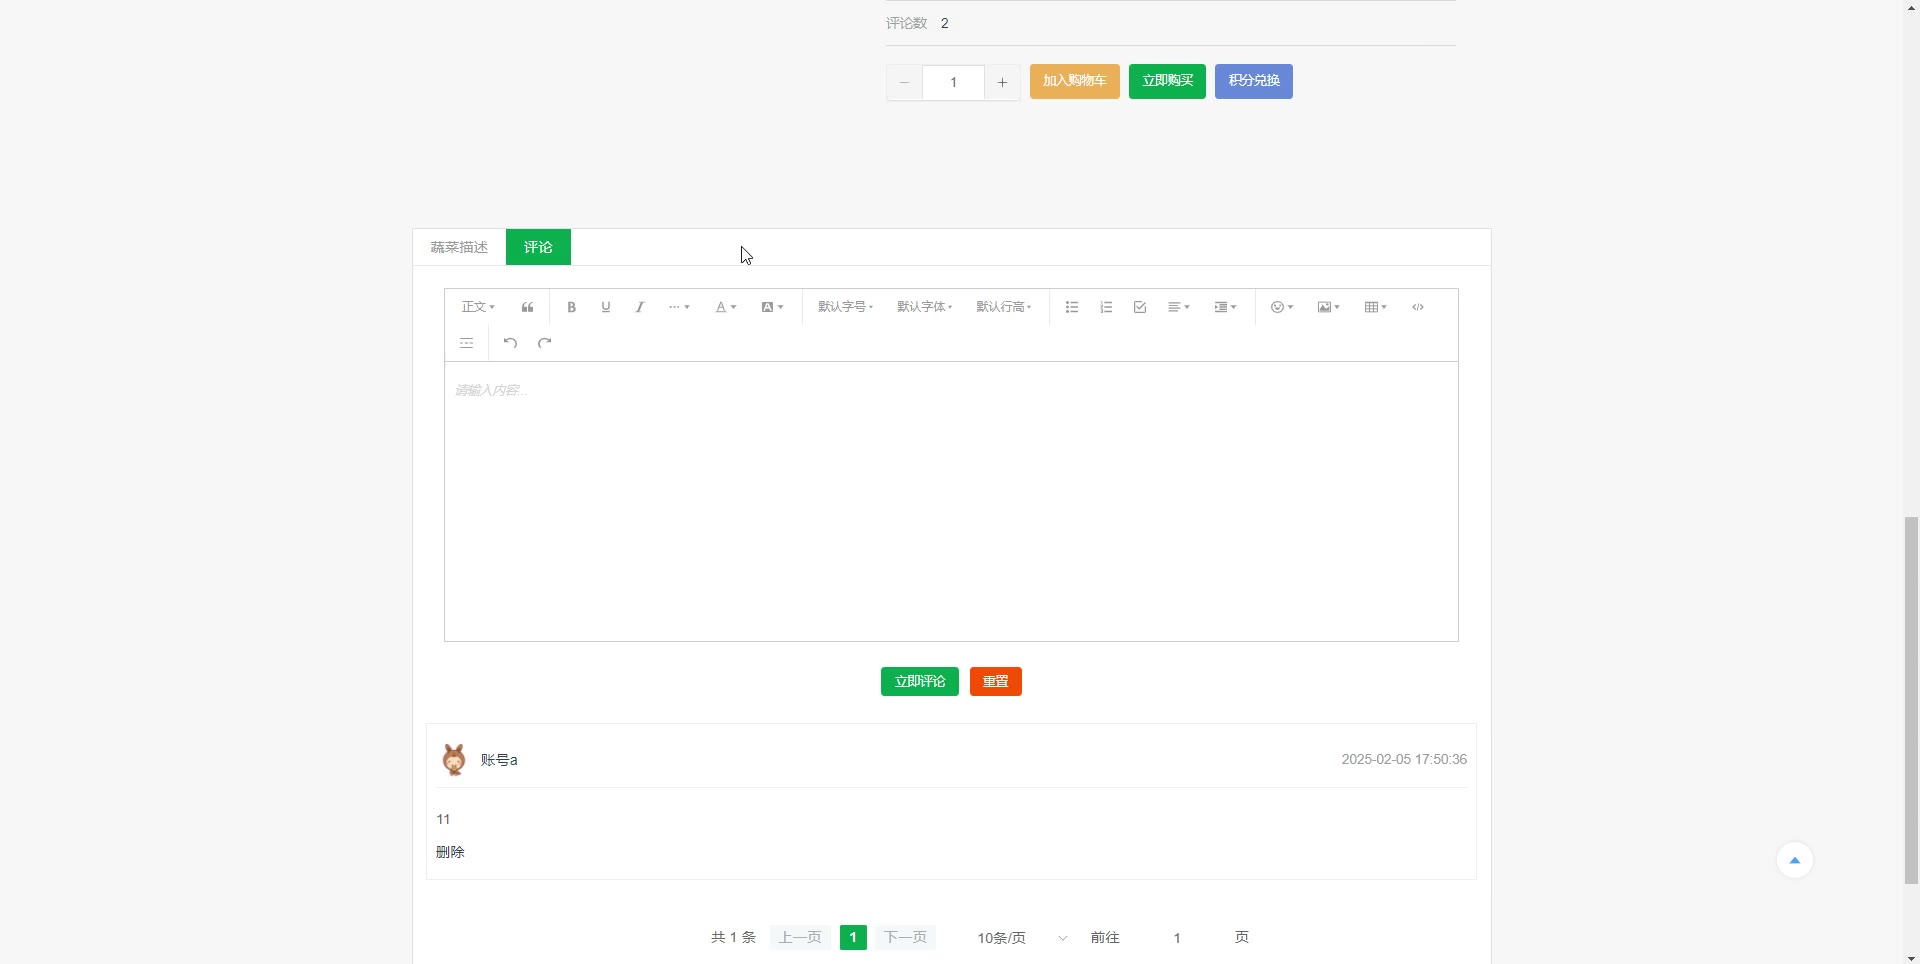The image size is (1920, 964).
Task: Insert a horizontal divider line
Action: coord(466,343)
